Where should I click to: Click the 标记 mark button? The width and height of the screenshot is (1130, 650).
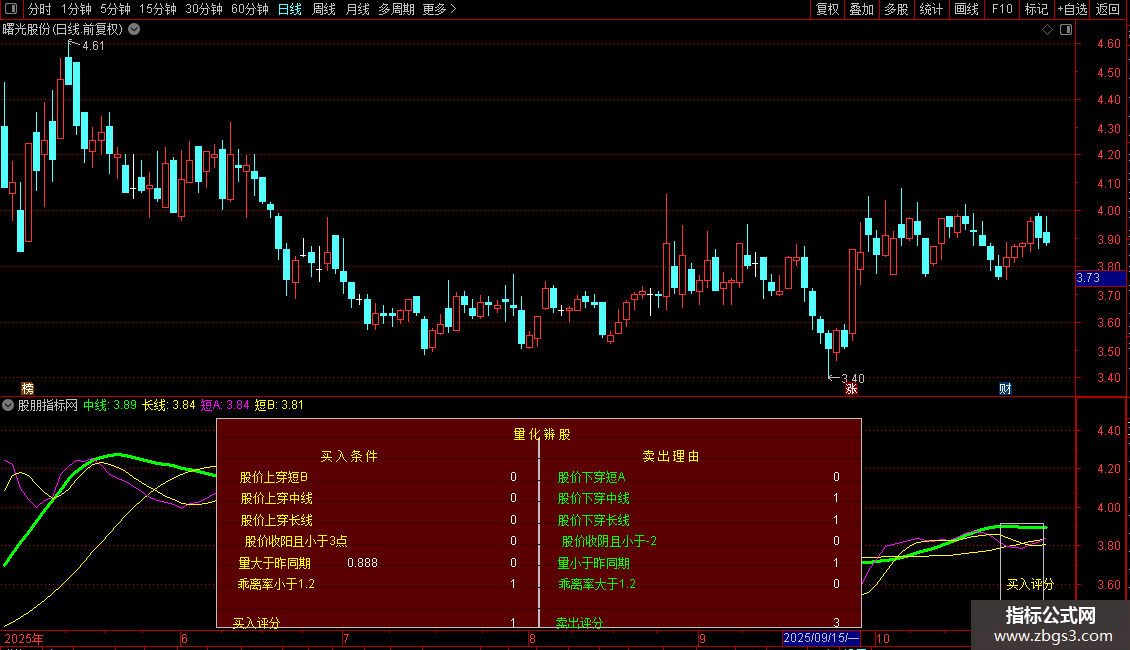1036,9
